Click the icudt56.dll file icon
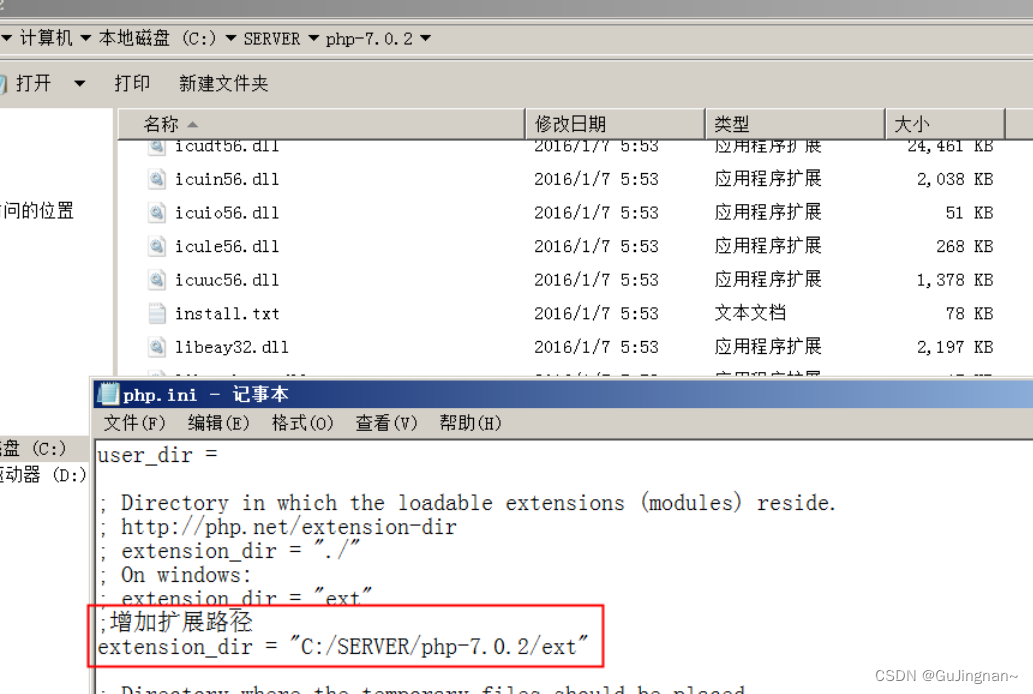This screenshot has height=694, width=1033. tap(157, 145)
